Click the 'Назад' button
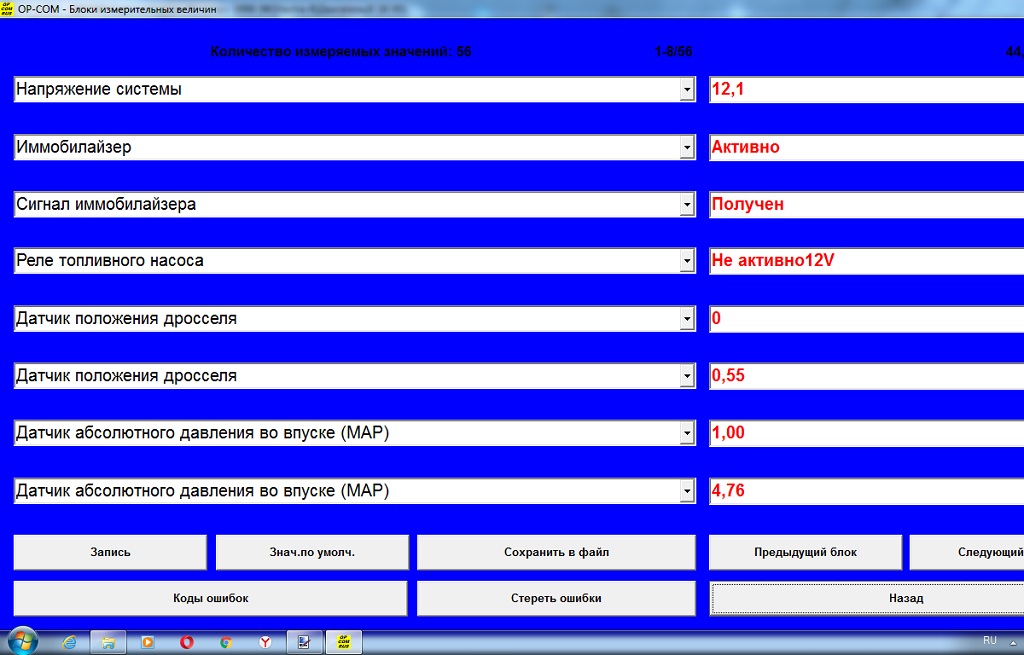Viewport: 1024px width, 655px height. [x=866, y=598]
